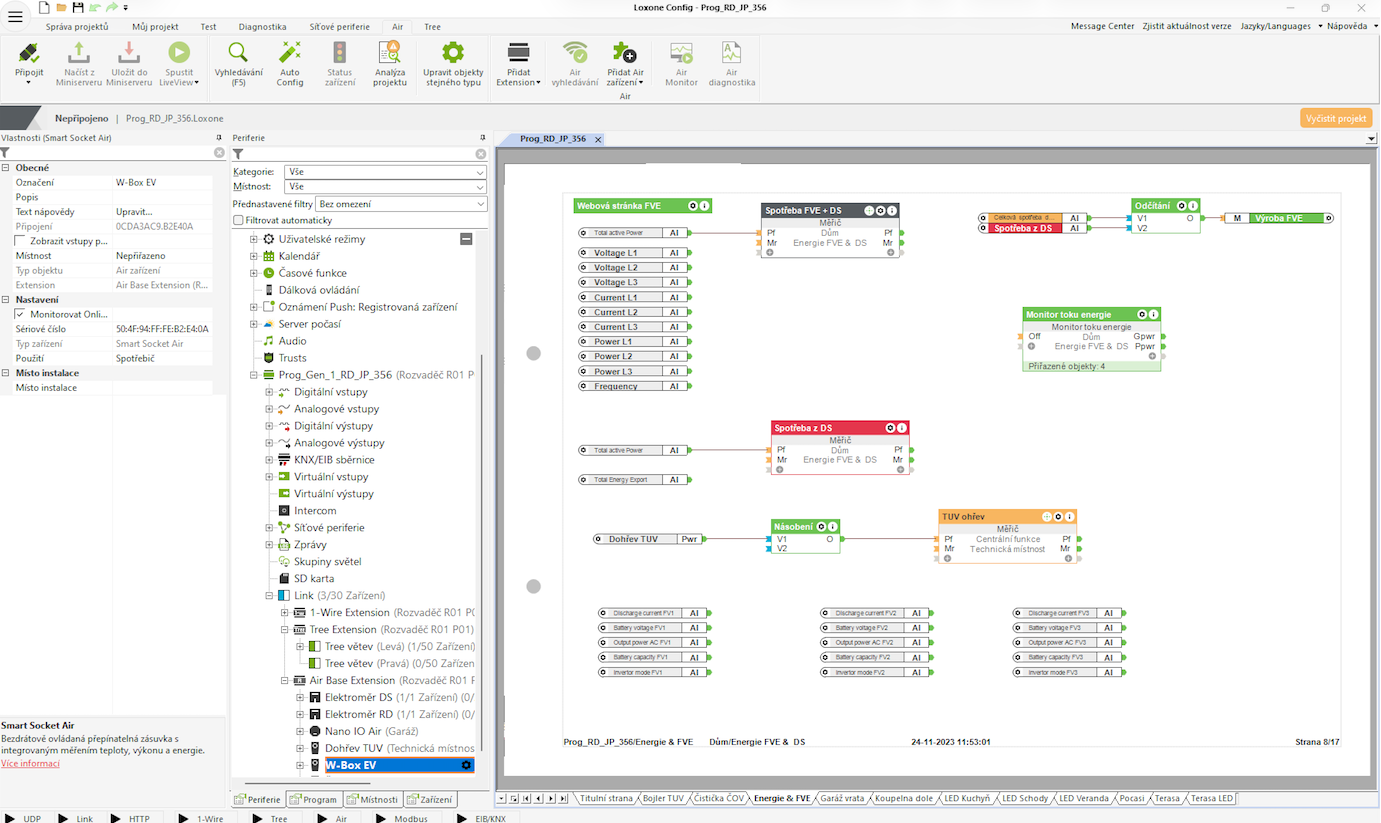1381x823 pixels.
Task: Switch to Diagnostika ribbon tab
Action: [262, 27]
